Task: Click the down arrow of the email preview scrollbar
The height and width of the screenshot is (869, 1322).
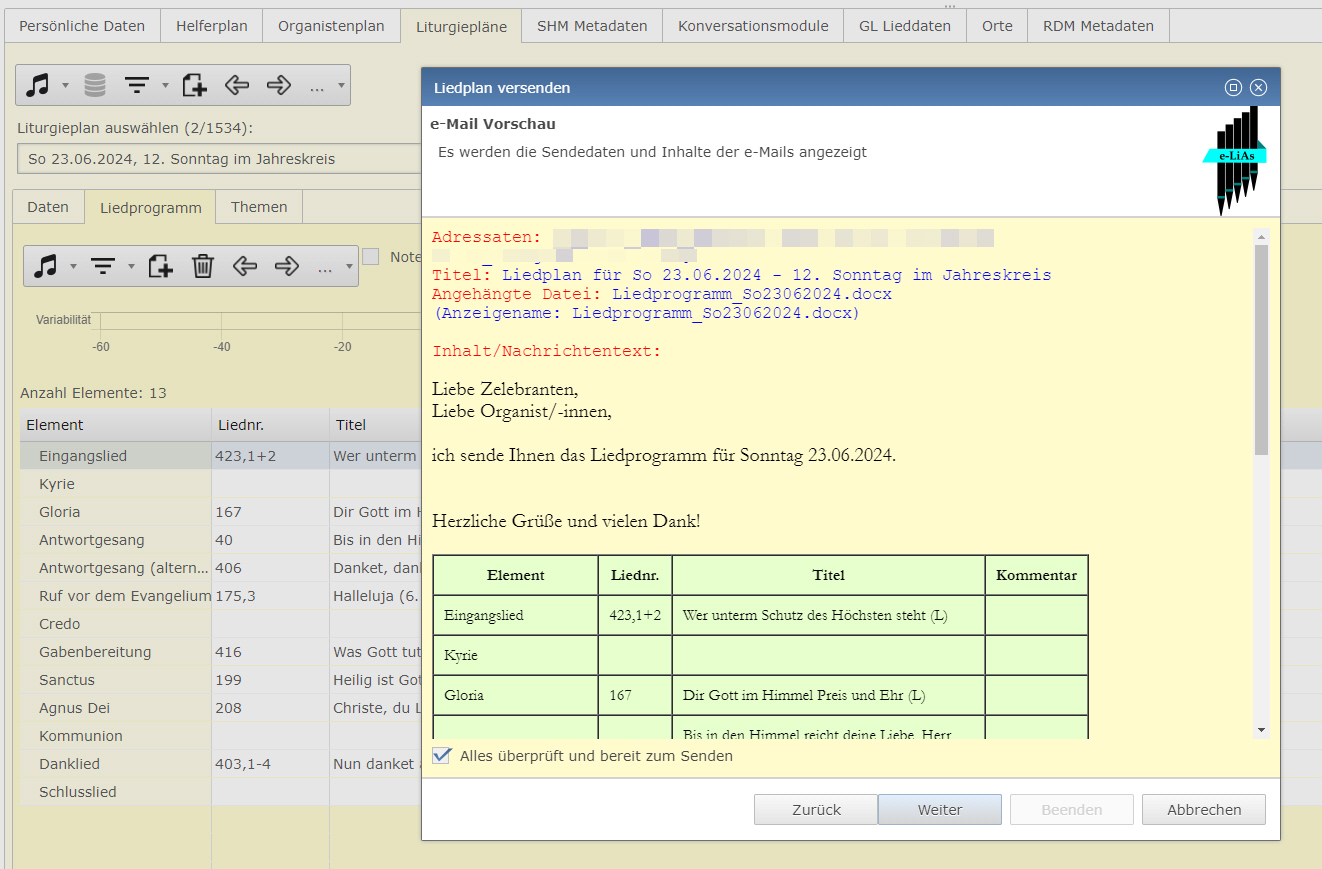Action: 1261,730
